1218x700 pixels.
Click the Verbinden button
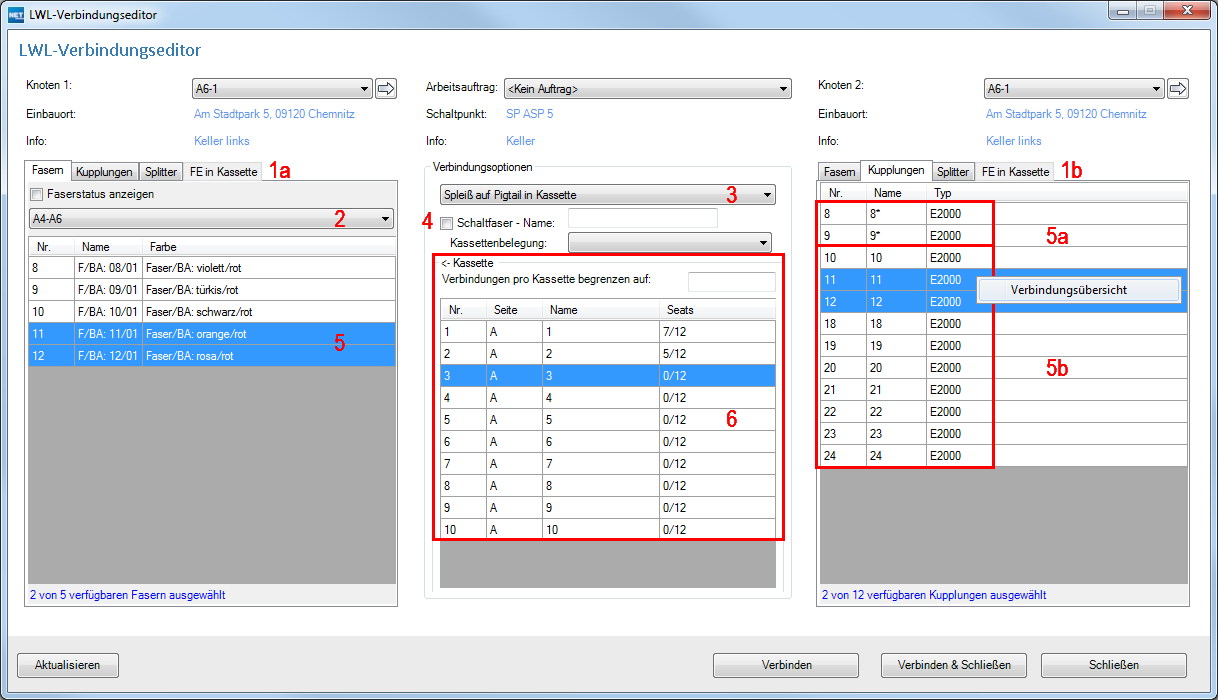coord(786,665)
